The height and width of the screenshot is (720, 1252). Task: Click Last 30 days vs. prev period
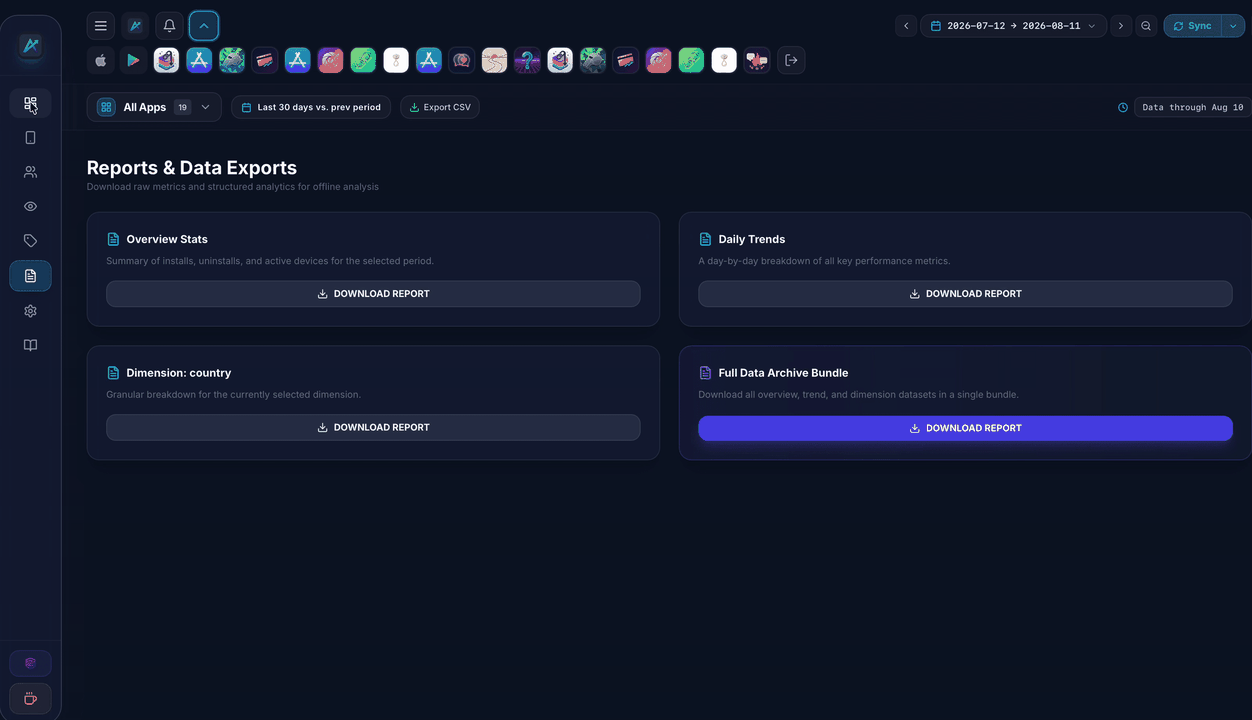pos(311,107)
